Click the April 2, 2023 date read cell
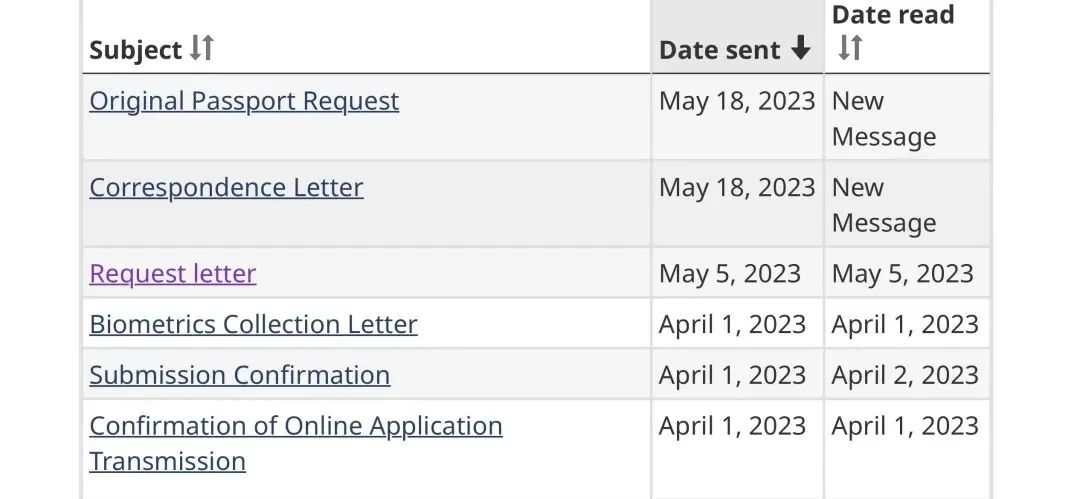1080x499 pixels. tap(905, 375)
